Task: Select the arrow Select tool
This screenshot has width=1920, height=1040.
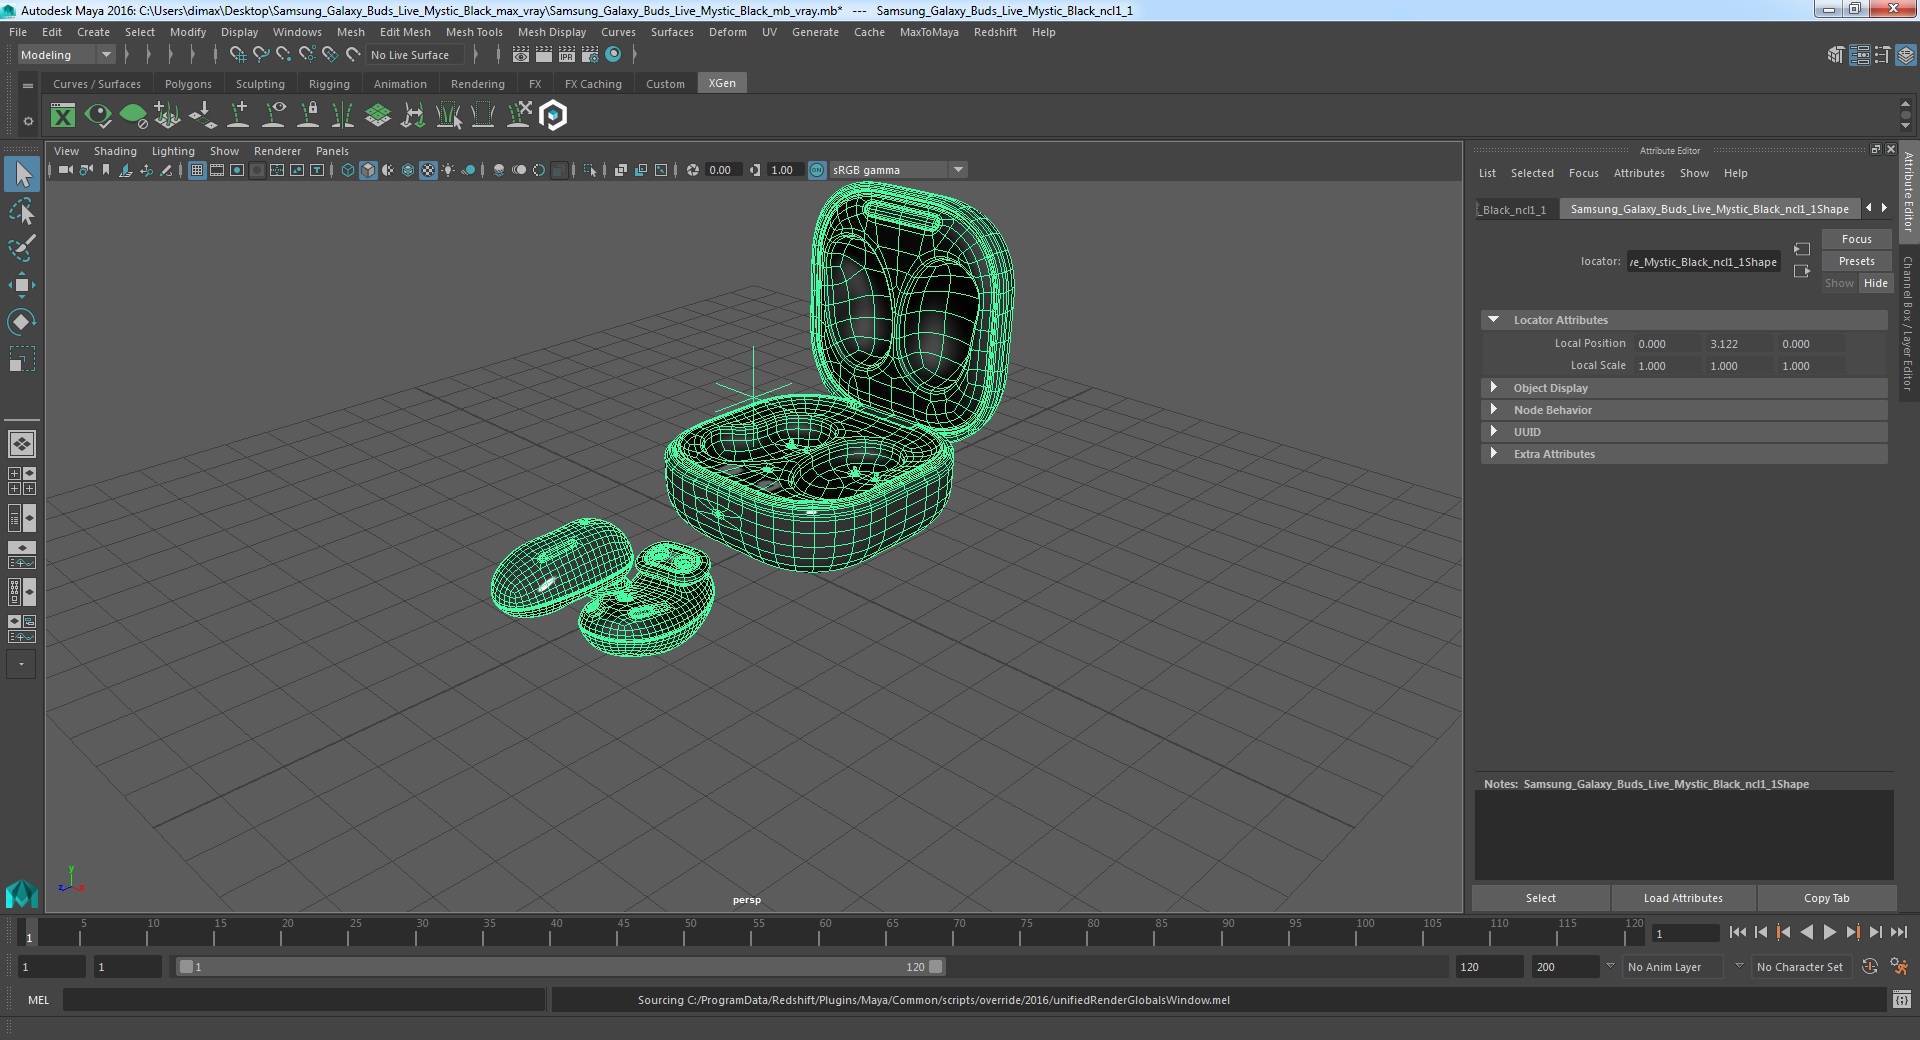Action: click(x=22, y=175)
